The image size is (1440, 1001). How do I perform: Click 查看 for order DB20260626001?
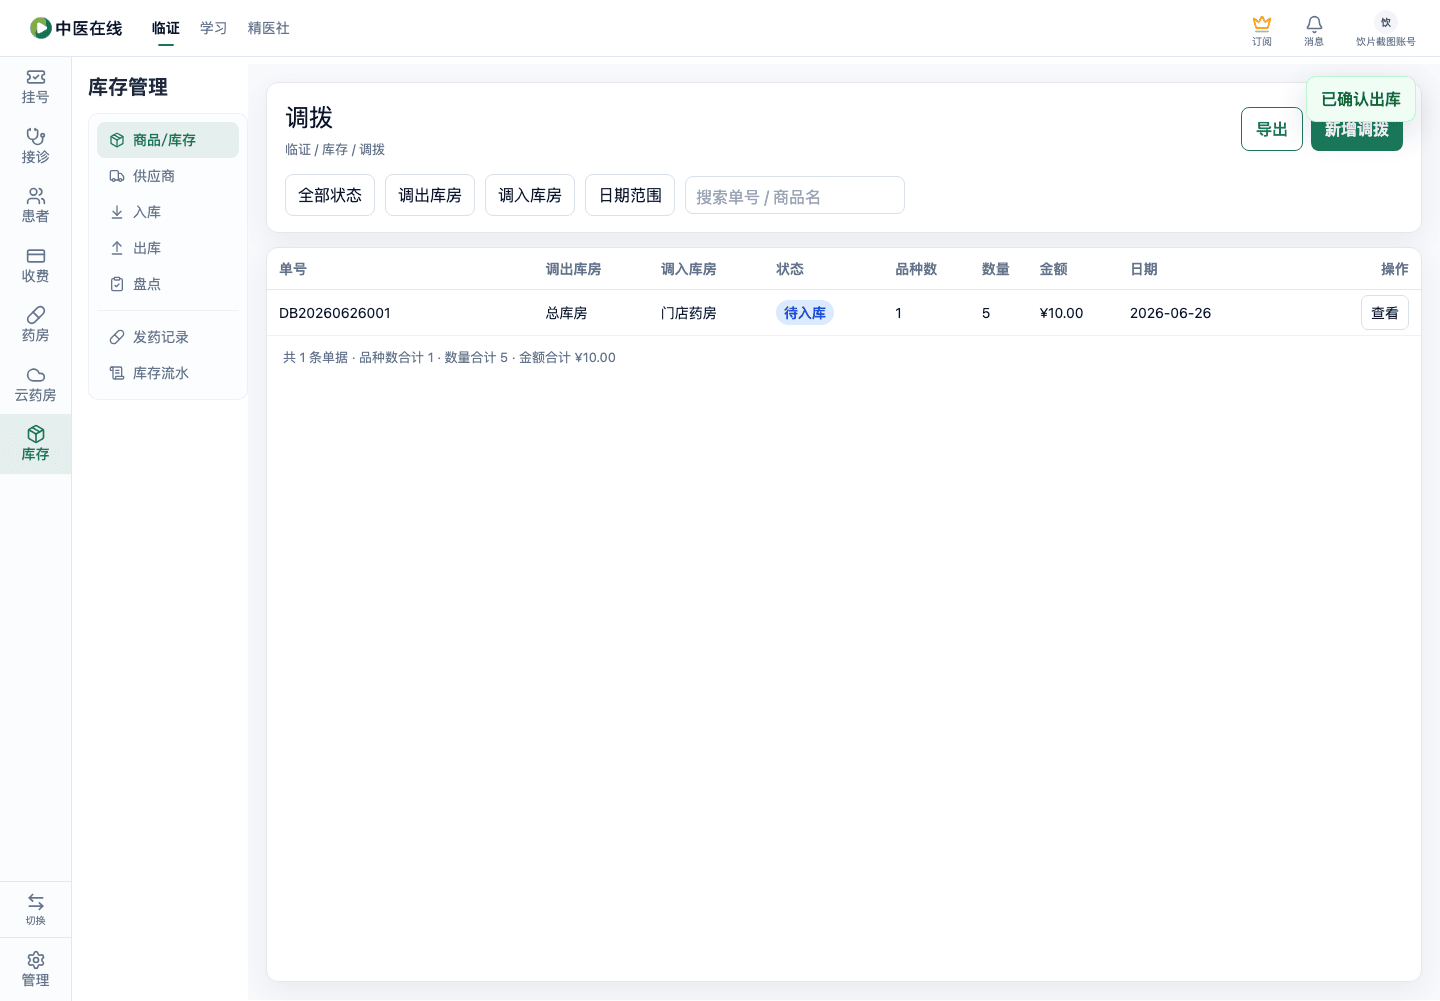pyautogui.click(x=1385, y=313)
